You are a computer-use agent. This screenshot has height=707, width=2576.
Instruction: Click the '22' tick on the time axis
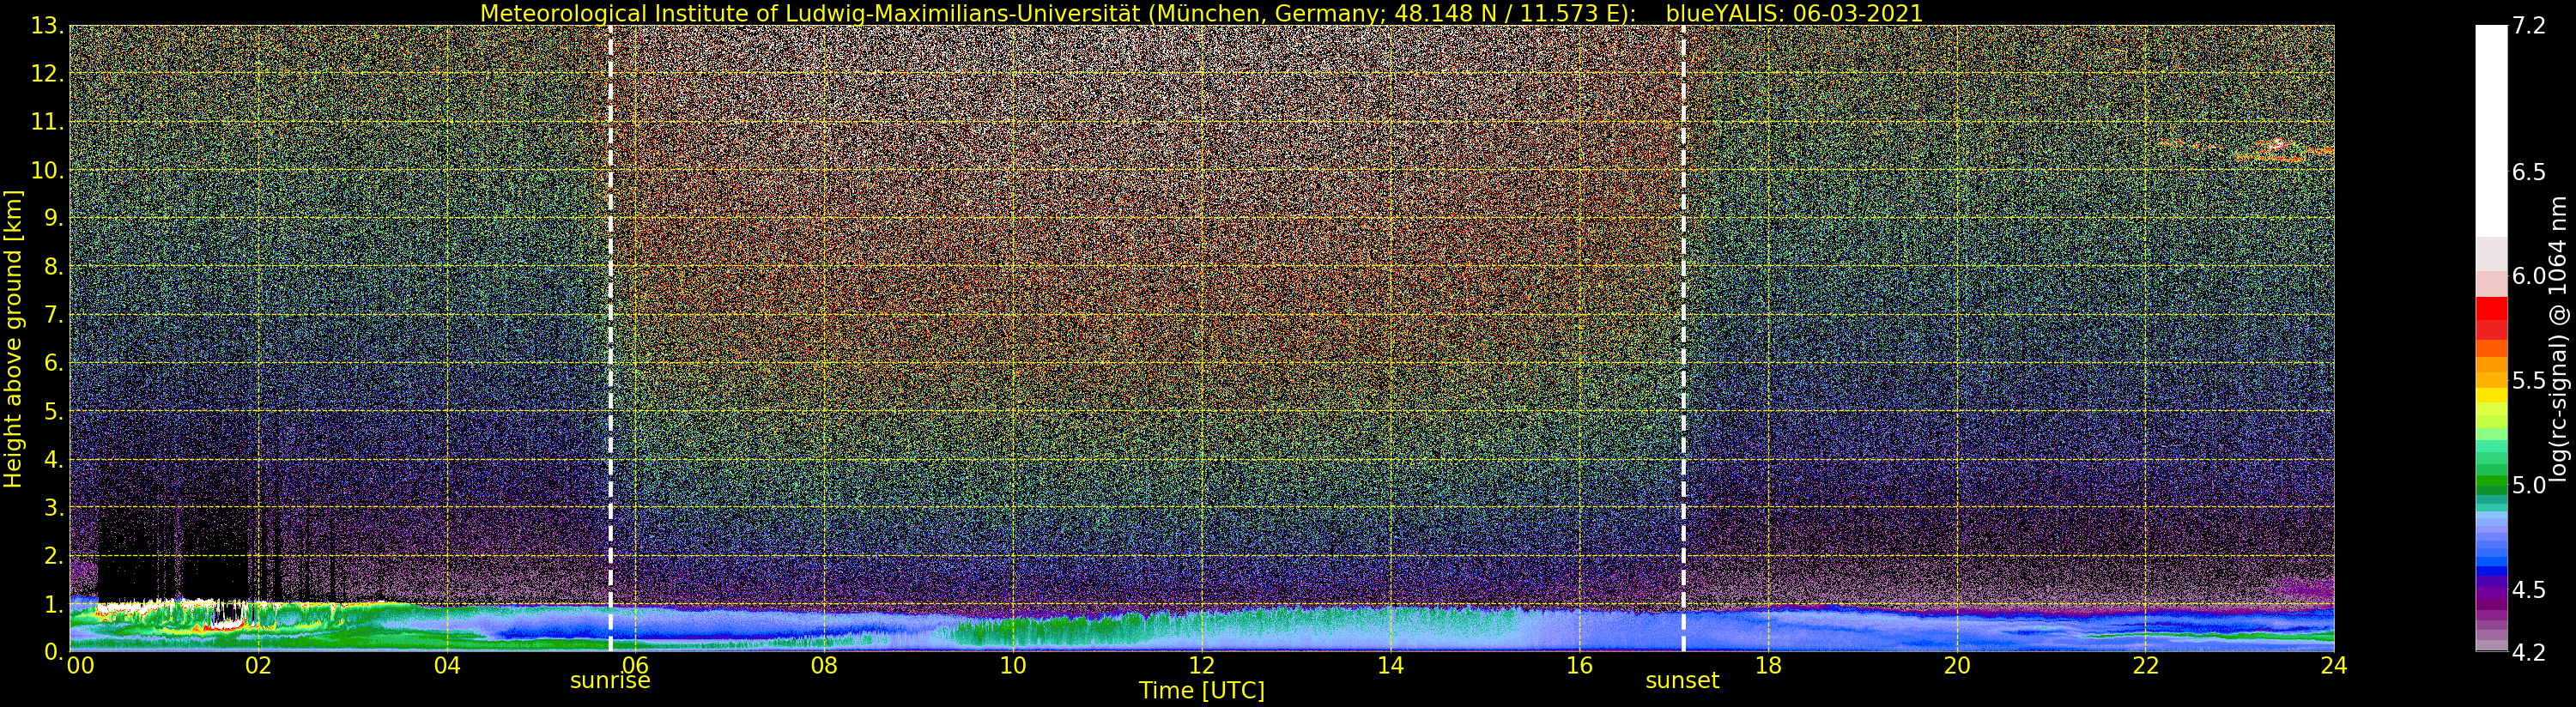tap(2146, 665)
